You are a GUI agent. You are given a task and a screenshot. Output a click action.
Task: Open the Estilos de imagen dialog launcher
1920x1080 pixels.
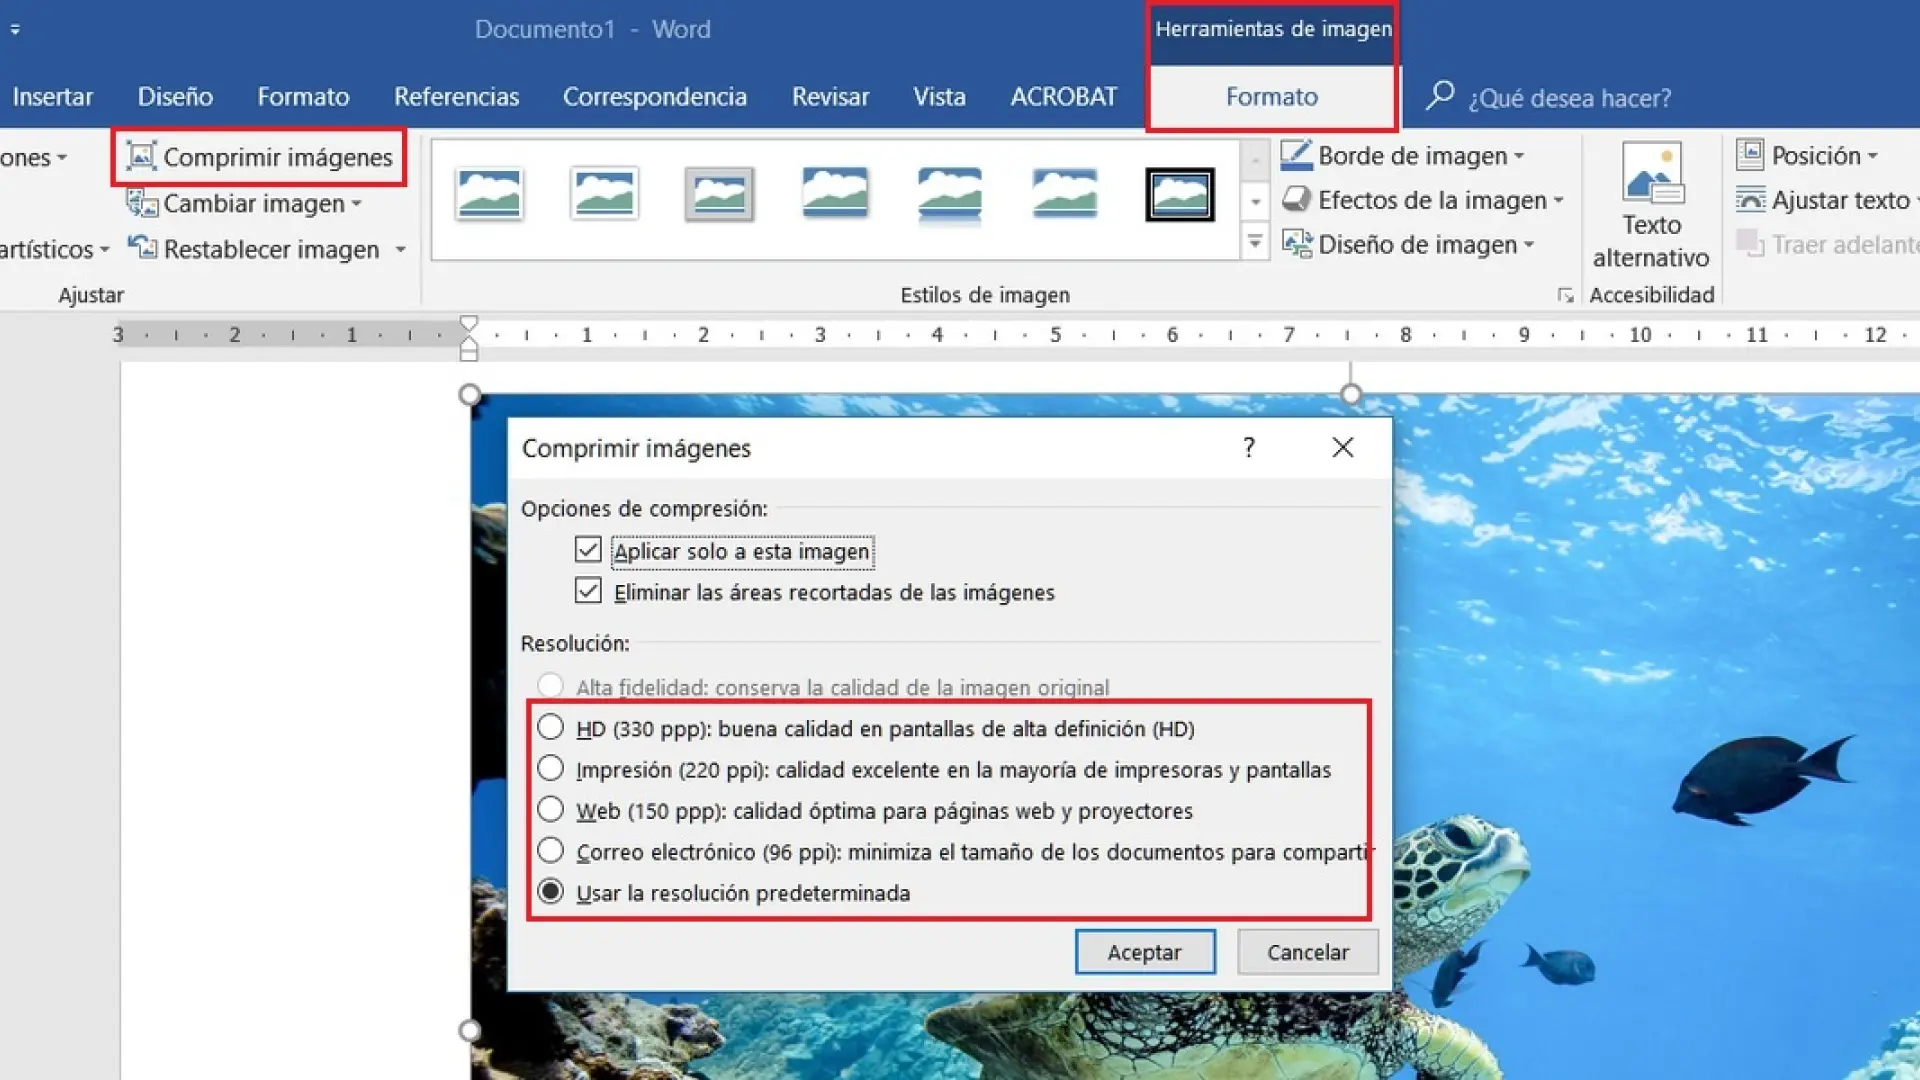pos(1565,295)
